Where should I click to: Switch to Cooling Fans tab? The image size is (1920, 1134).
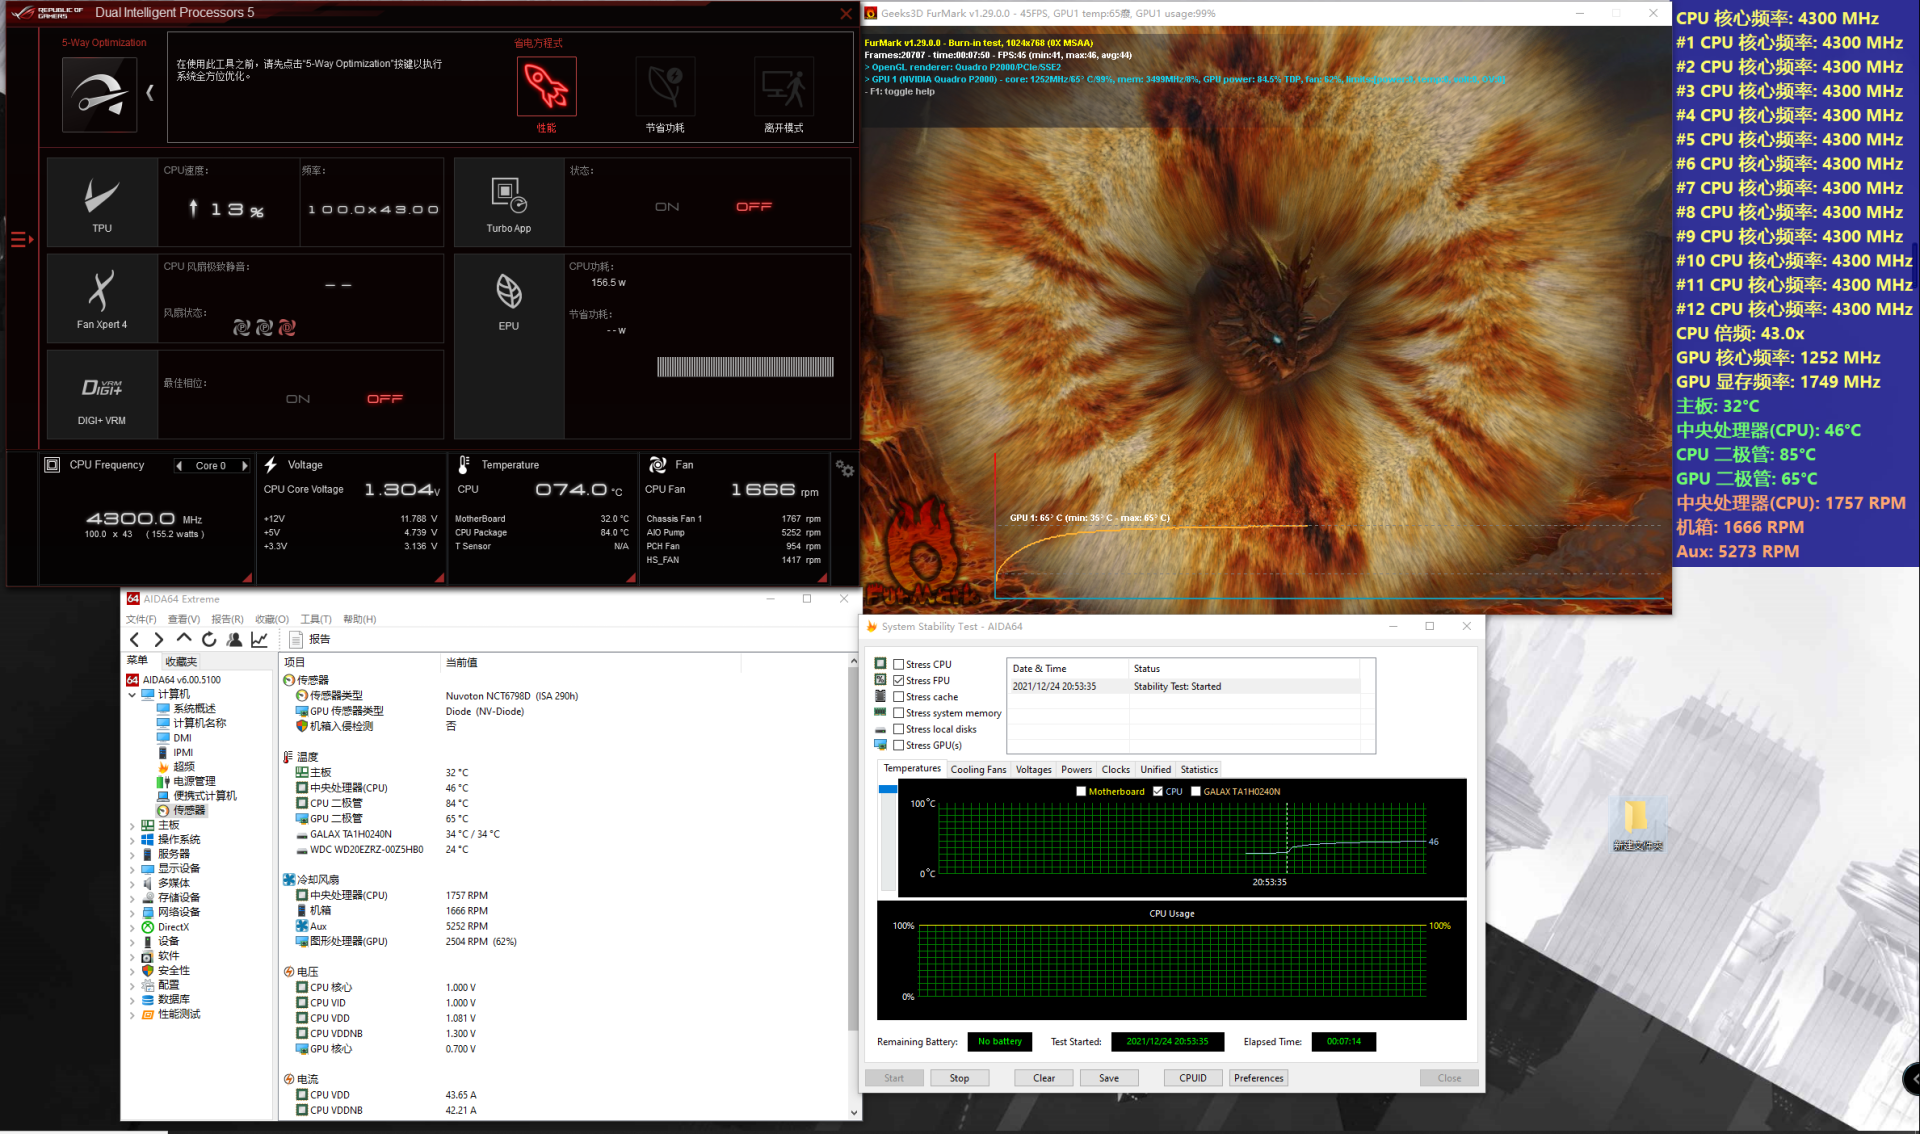[x=978, y=769]
